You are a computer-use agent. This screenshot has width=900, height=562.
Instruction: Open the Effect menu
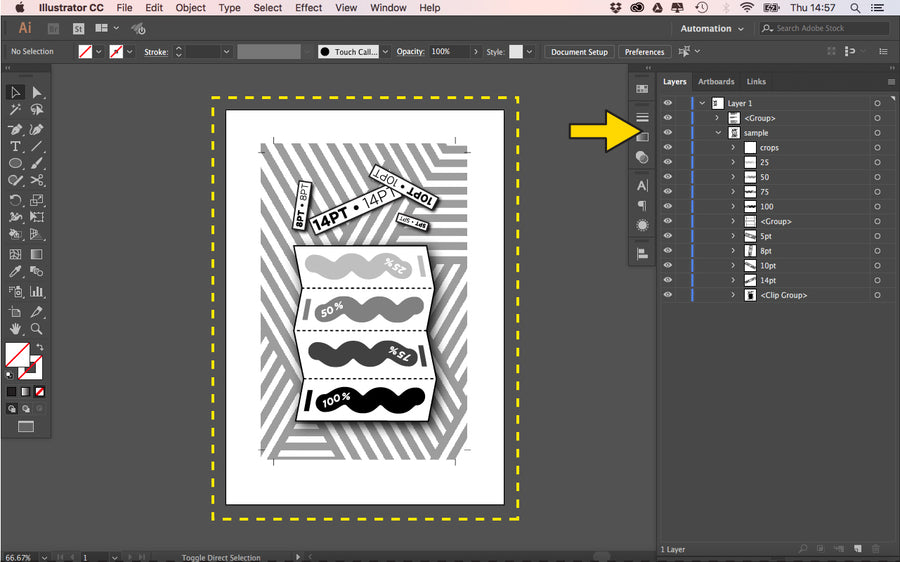coord(309,8)
